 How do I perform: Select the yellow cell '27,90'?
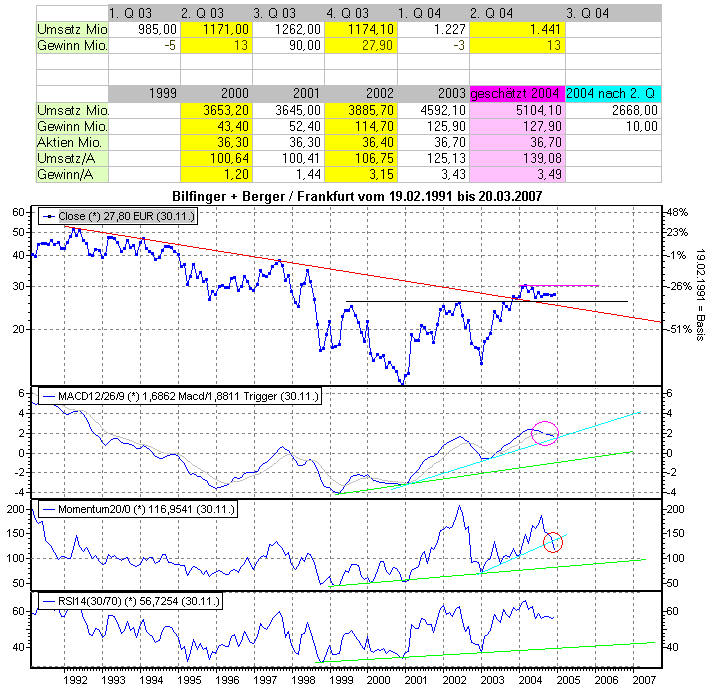click(361, 45)
